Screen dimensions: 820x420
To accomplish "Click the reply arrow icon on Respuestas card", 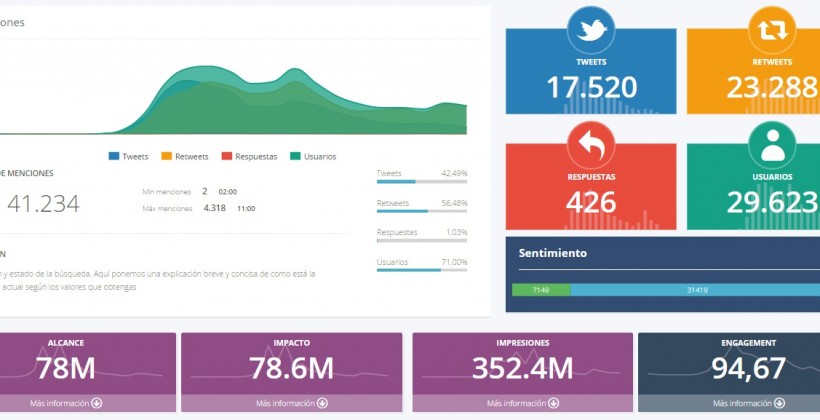I will coord(591,145).
